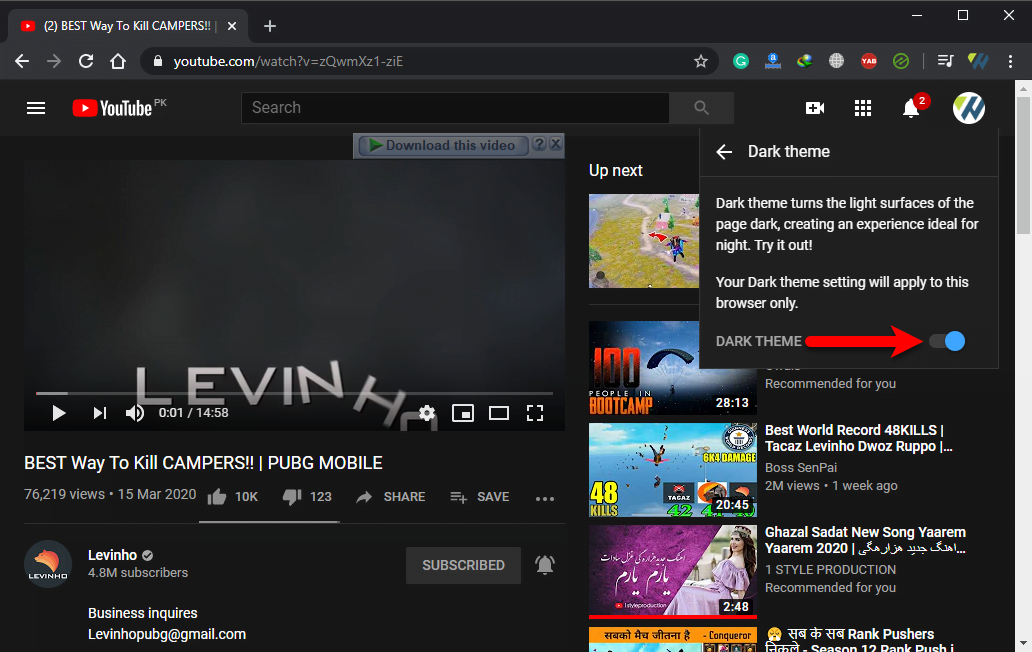
Task: Open the Boss SenPai channel link
Action: coord(801,468)
